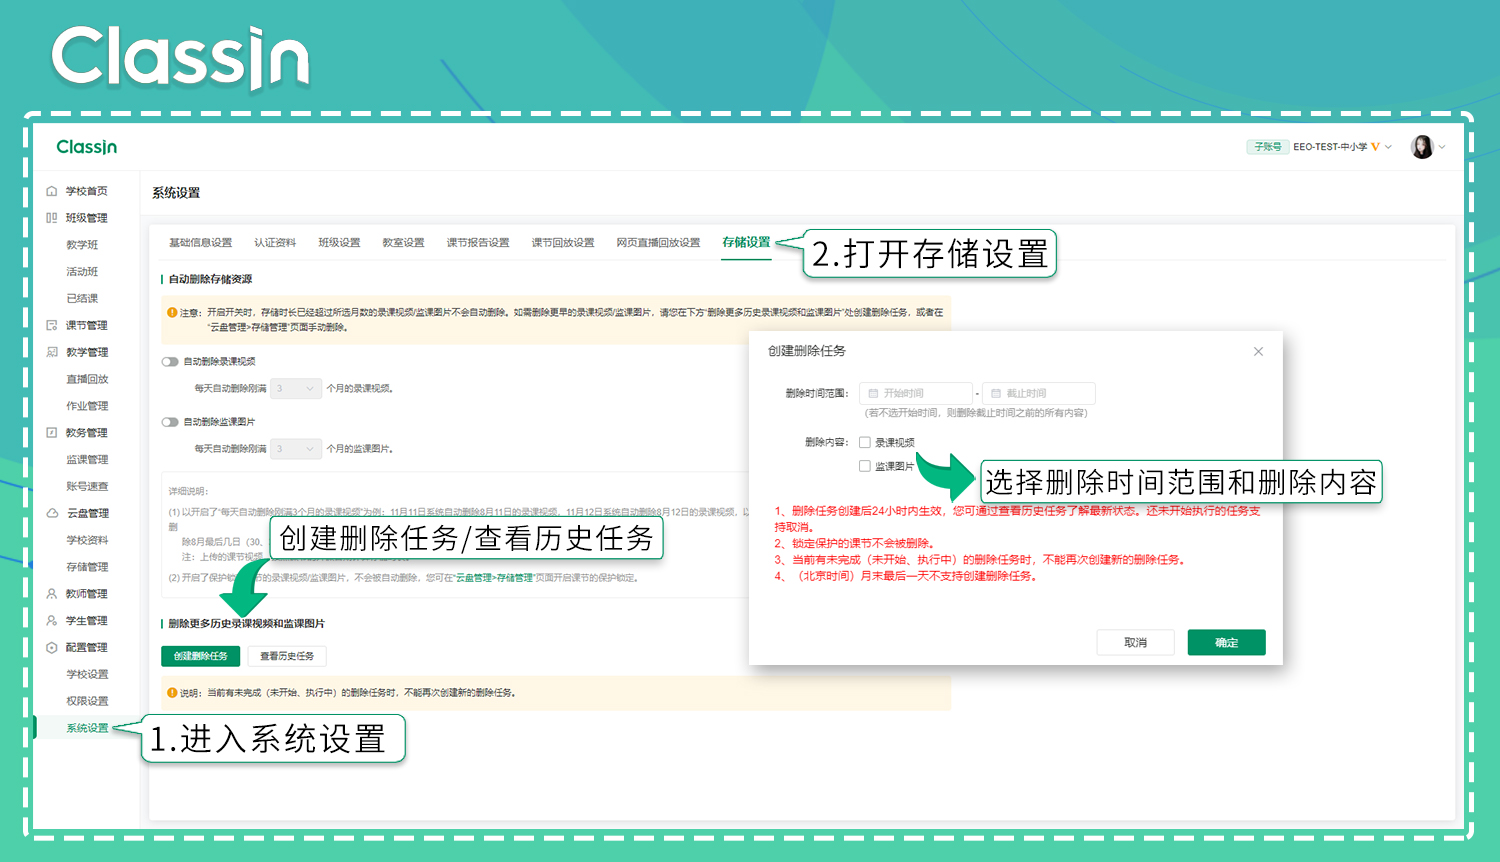The height and width of the screenshot is (862, 1500).
Task: Click the user avatar at top right
Action: click(x=1422, y=147)
